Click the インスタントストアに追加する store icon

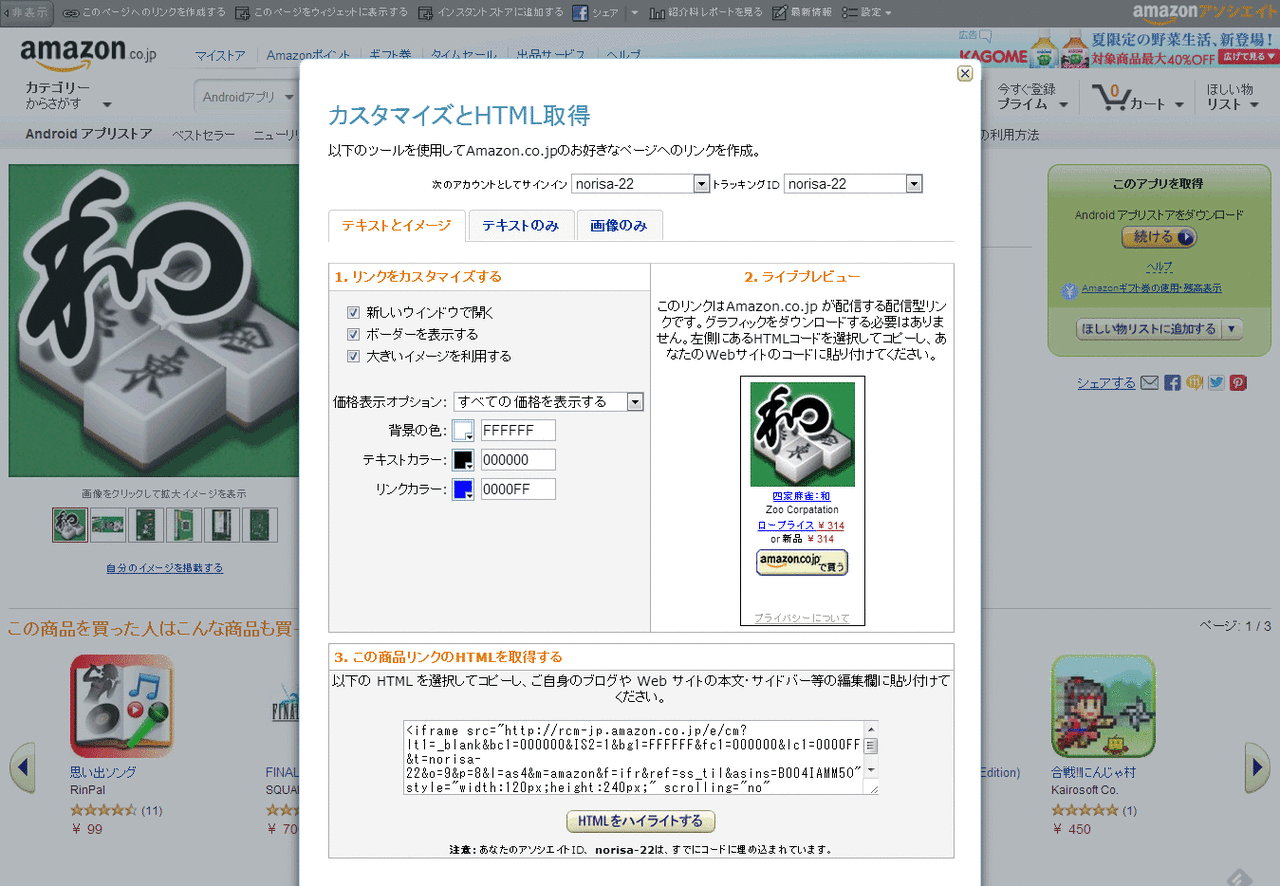click(x=426, y=13)
